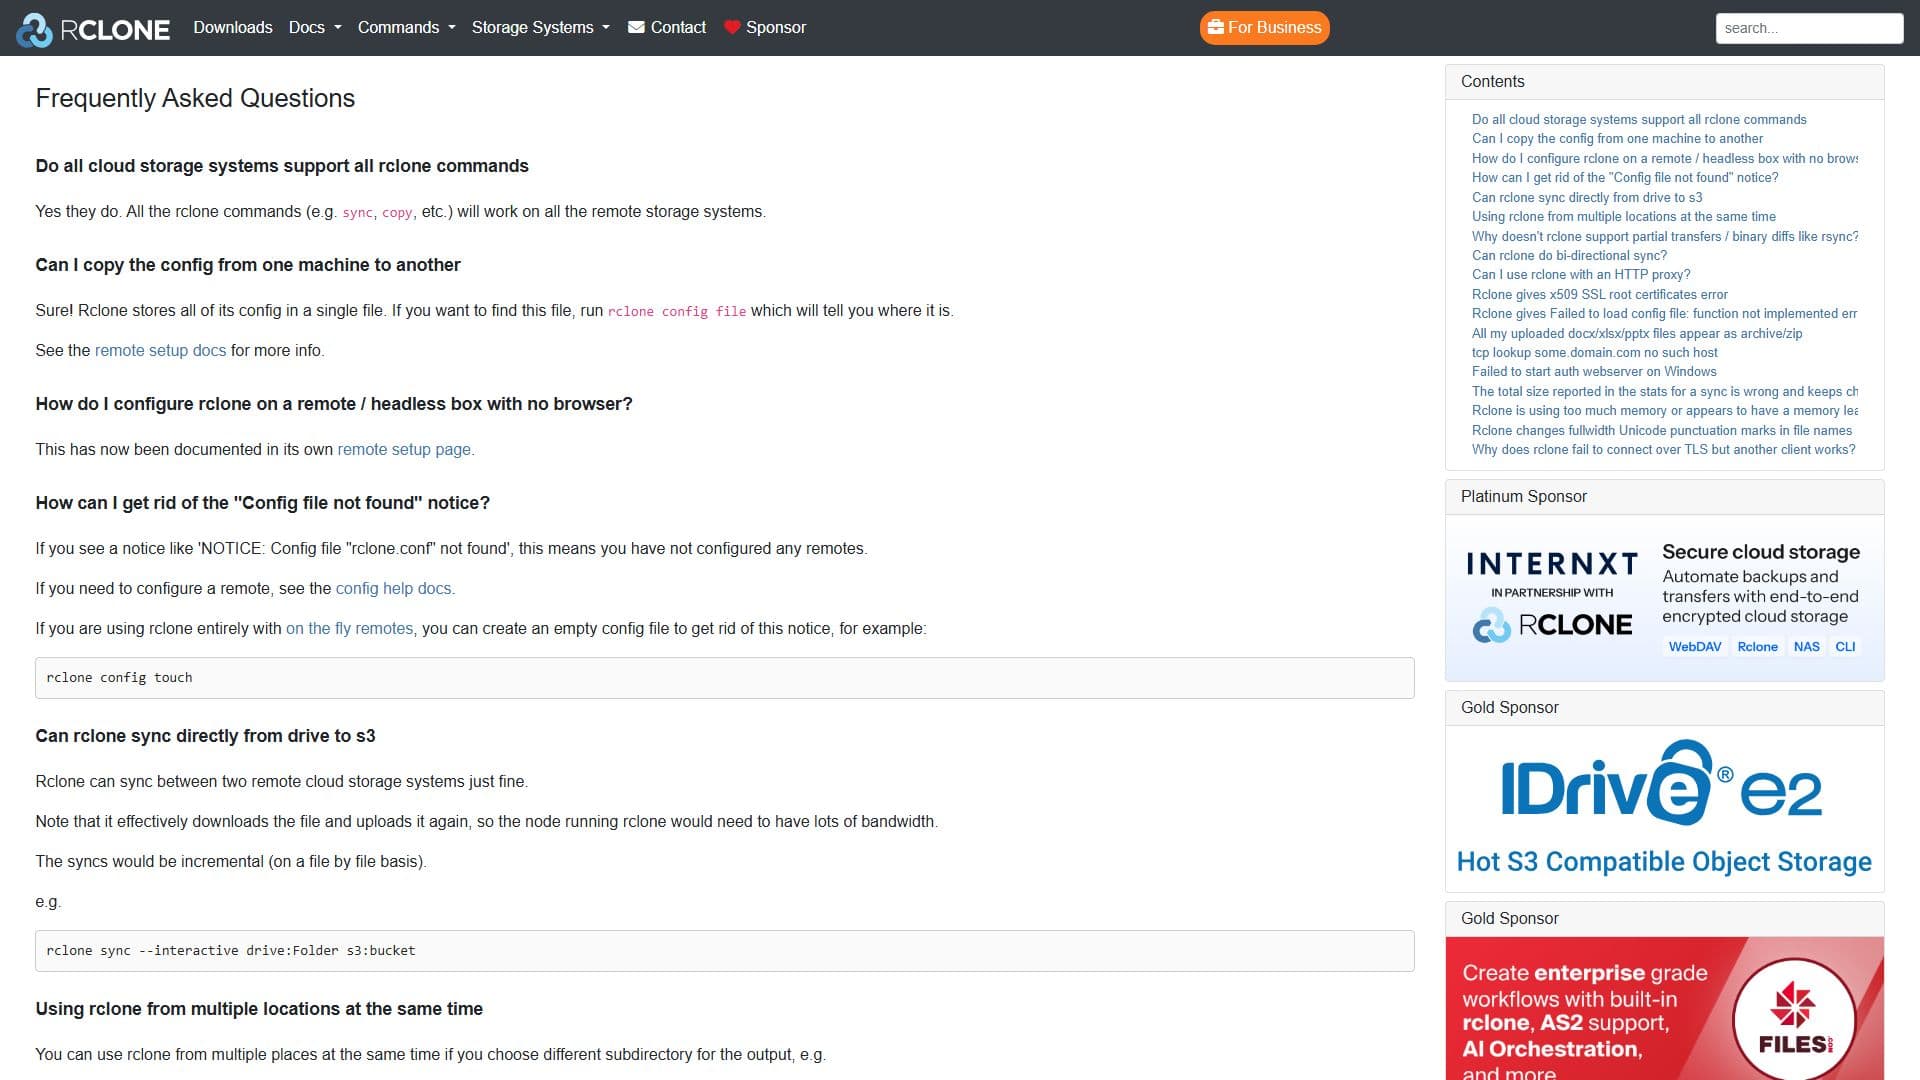Jump to 'tcp lookup some.domain.com no such host'
This screenshot has height=1080, width=1920.
coord(1595,353)
